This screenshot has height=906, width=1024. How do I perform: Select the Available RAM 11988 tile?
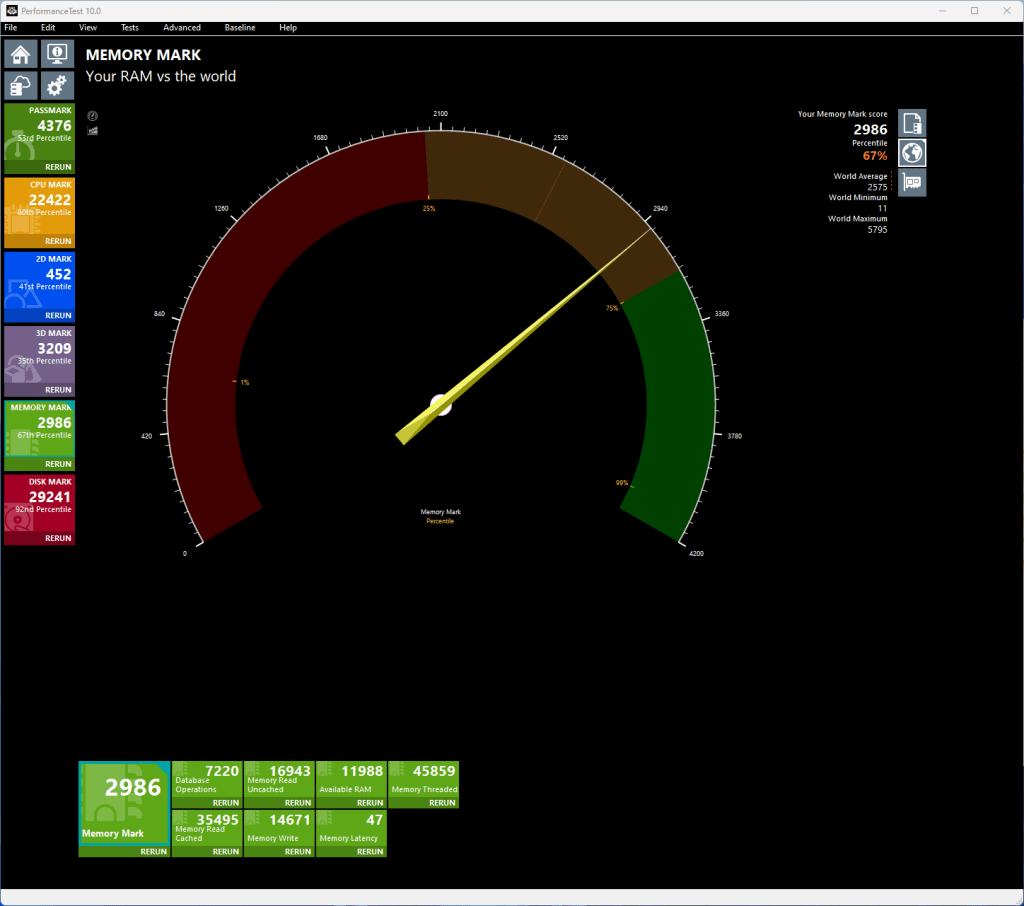(351, 779)
